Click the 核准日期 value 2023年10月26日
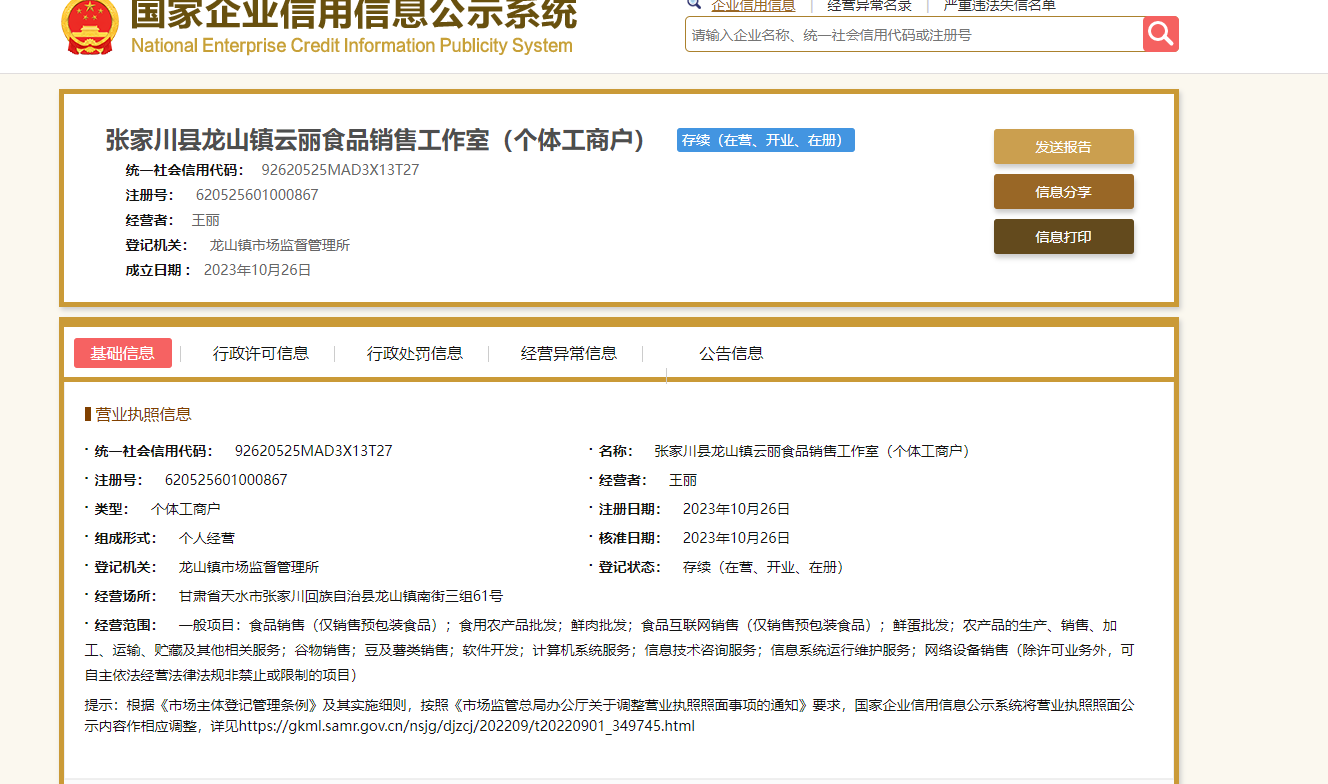This screenshot has height=784, width=1328. coord(736,538)
